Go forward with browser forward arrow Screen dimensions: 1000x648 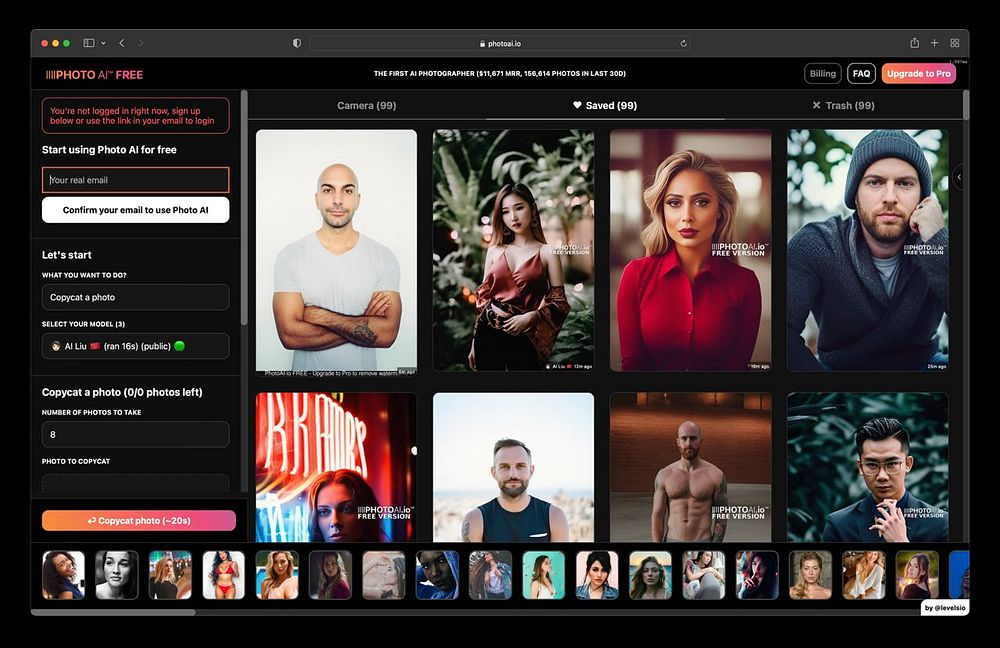click(141, 43)
